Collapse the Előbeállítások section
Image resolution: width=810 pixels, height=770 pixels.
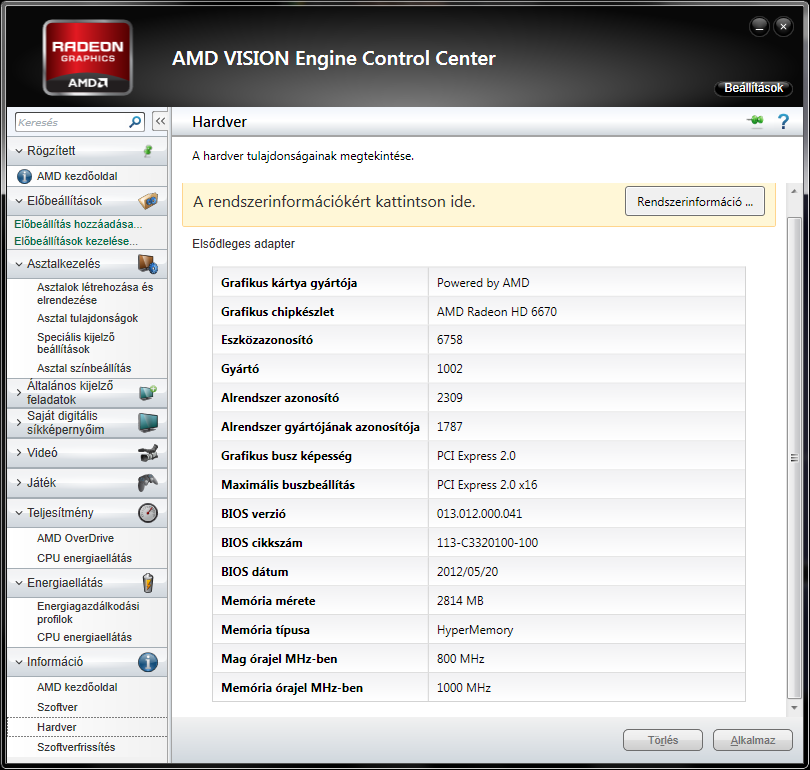click(19, 201)
